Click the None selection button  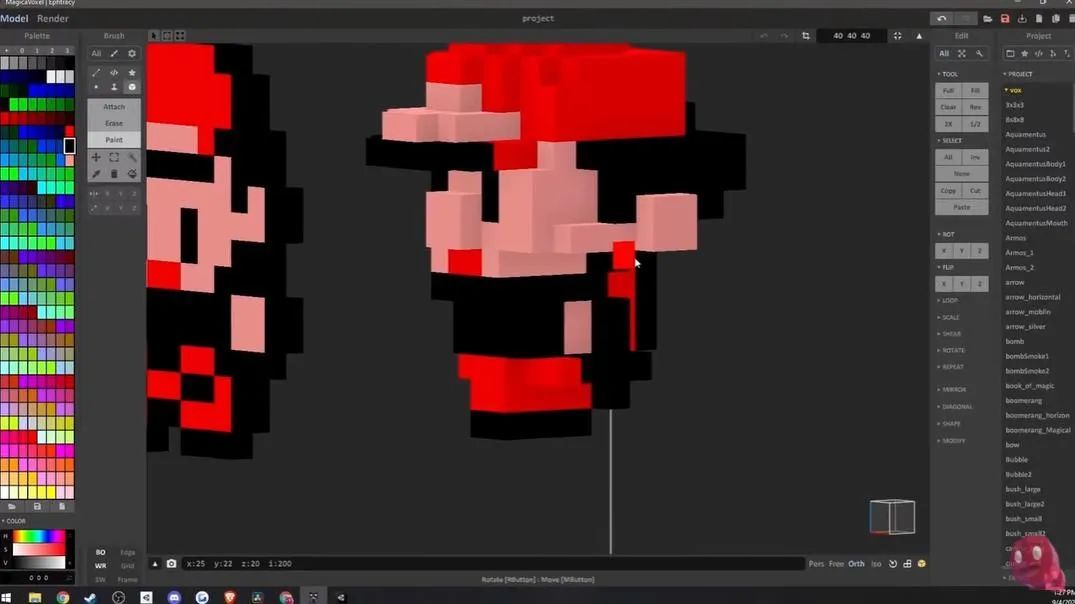point(962,174)
